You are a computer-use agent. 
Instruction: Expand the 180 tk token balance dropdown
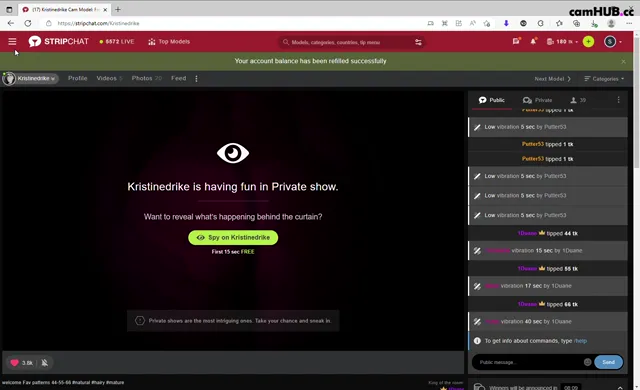(562, 42)
